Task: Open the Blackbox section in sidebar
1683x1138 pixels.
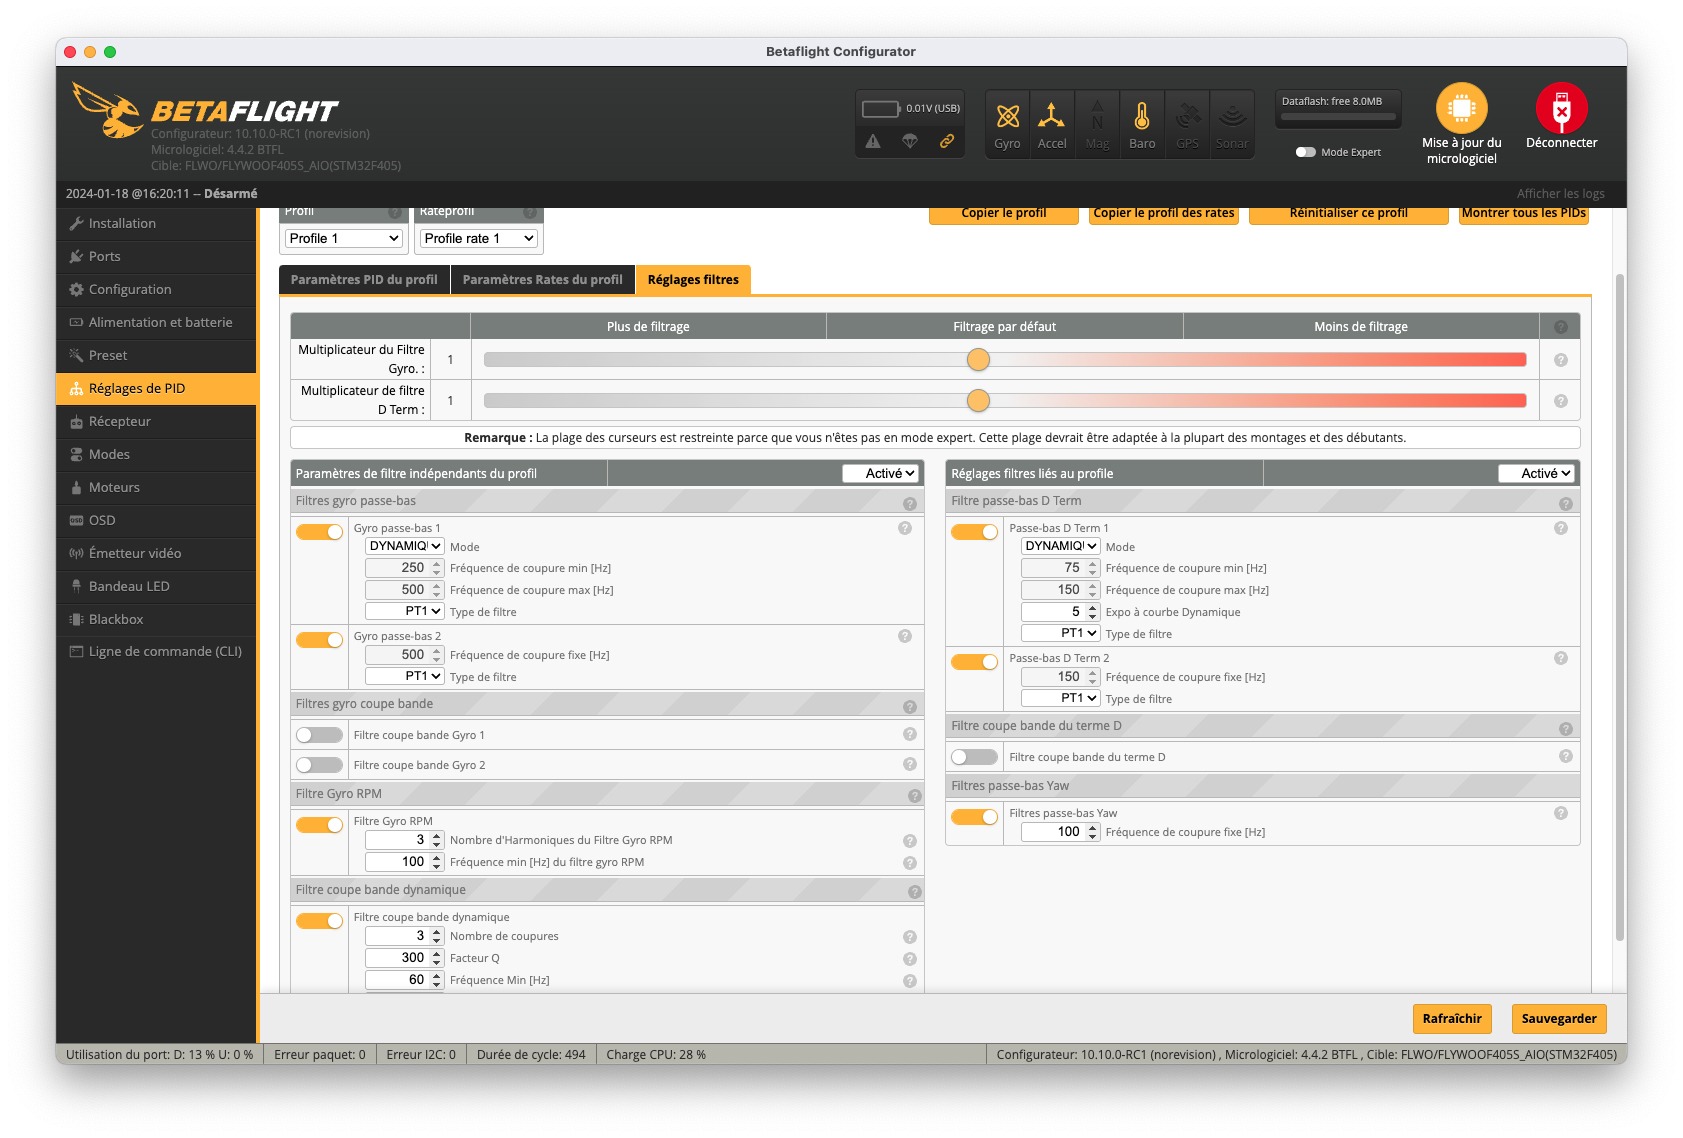Action: click(156, 619)
